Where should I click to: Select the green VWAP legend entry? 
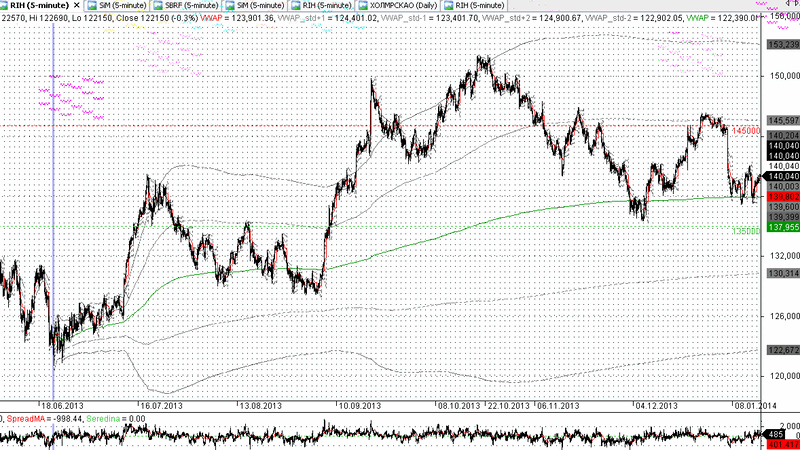[x=697, y=18]
